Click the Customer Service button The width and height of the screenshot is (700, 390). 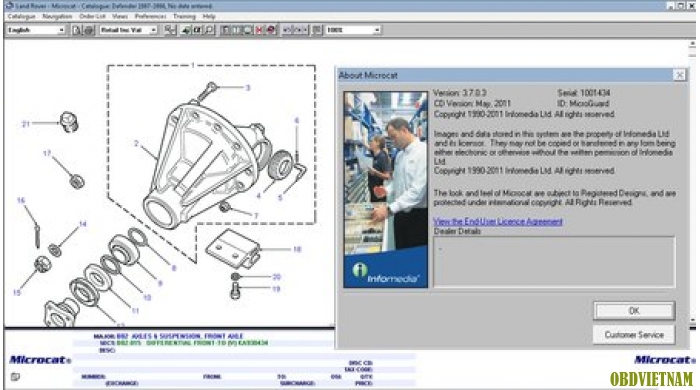[x=634, y=335]
